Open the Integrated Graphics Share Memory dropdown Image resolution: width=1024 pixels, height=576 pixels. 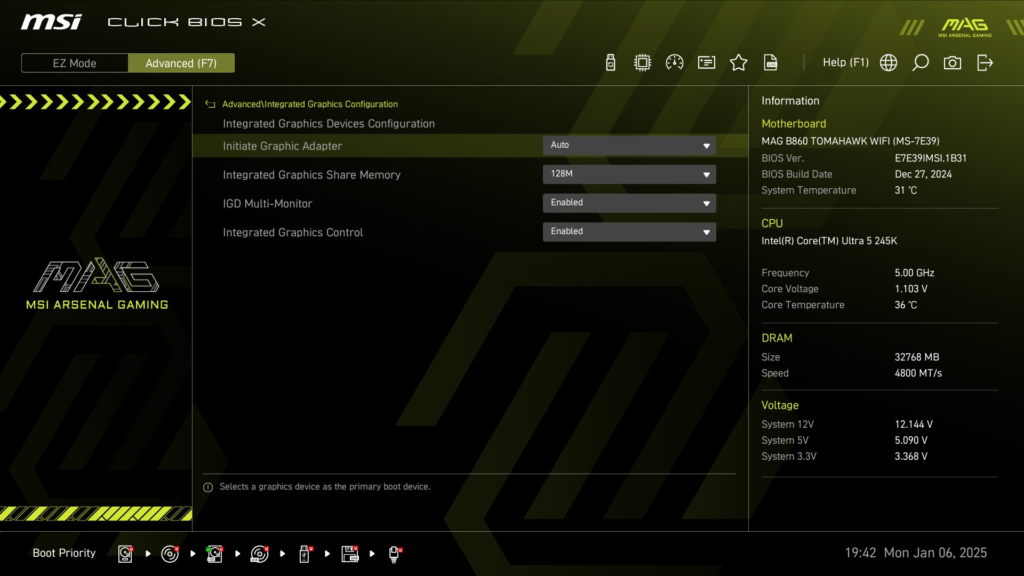pos(628,173)
